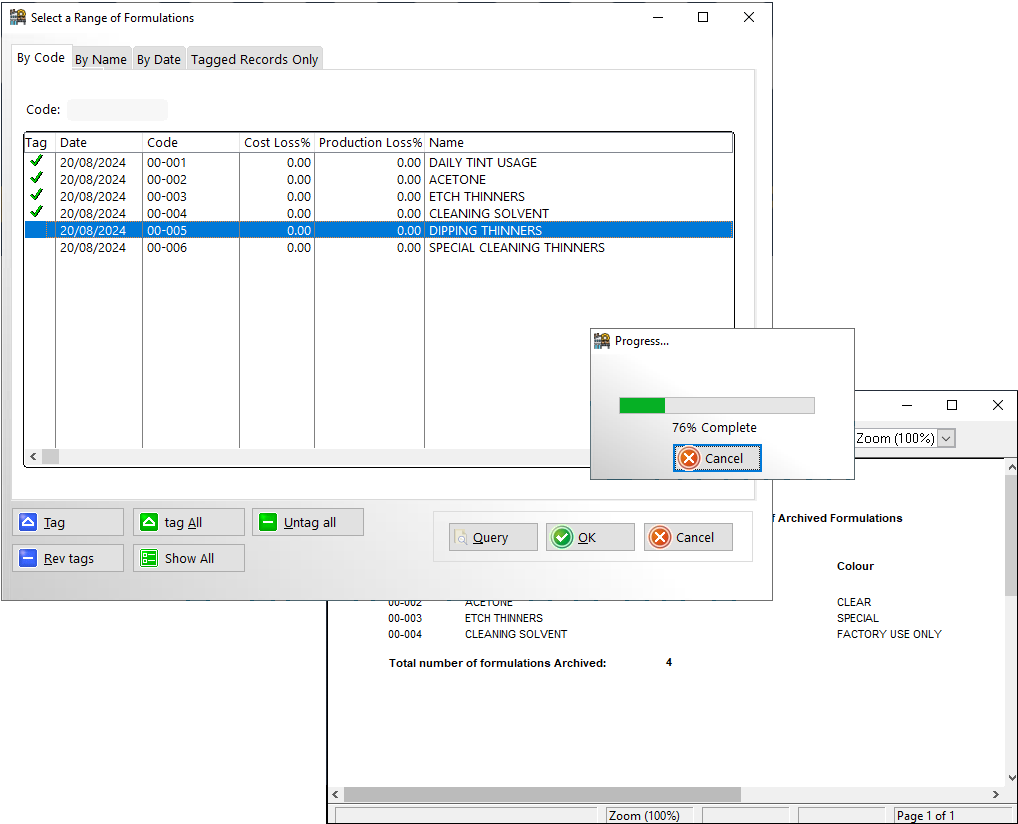The height and width of the screenshot is (824, 1018).
Task: Switch to the By Name tab
Action: [x=101, y=59]
